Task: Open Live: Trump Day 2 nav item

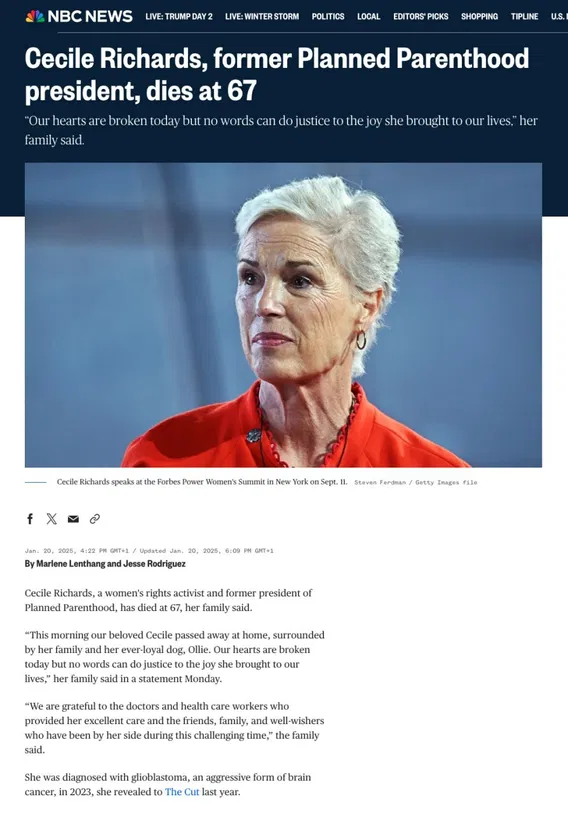Action: pyautogui.click(x=179, y=17)
